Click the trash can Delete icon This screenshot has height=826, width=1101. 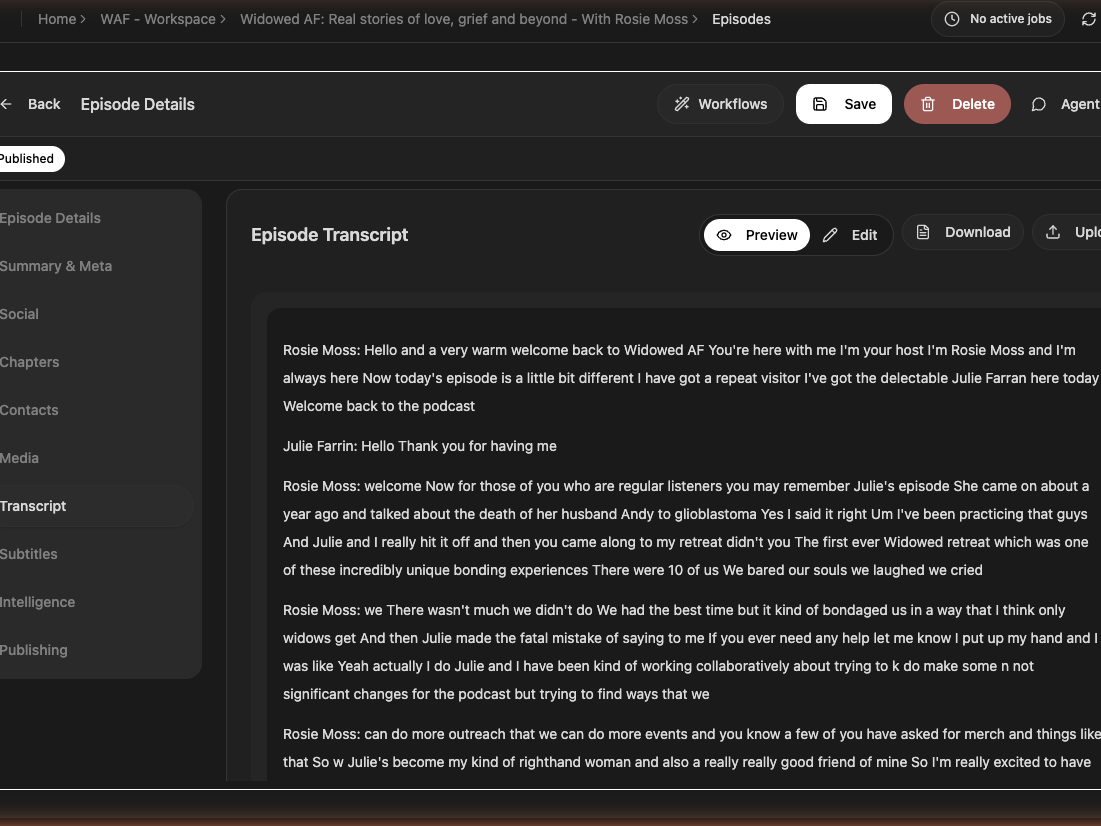click(928, 104)
